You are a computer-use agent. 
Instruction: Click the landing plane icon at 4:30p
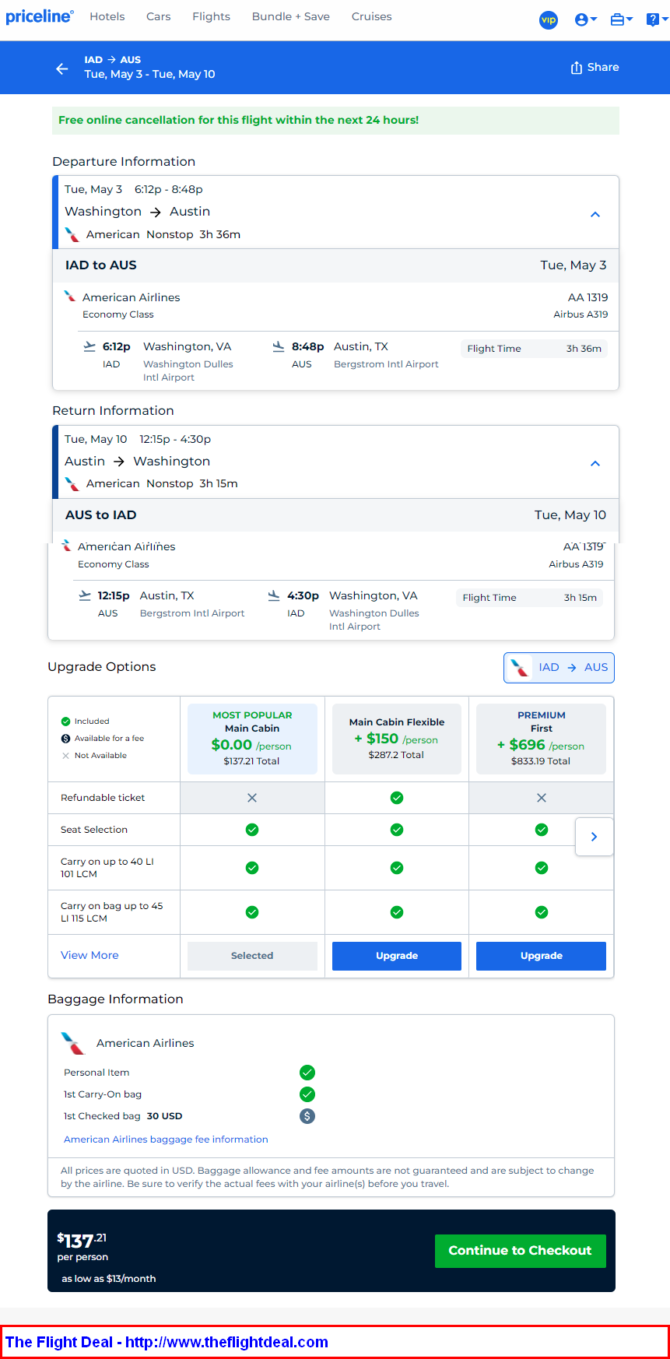pos(274,596)
